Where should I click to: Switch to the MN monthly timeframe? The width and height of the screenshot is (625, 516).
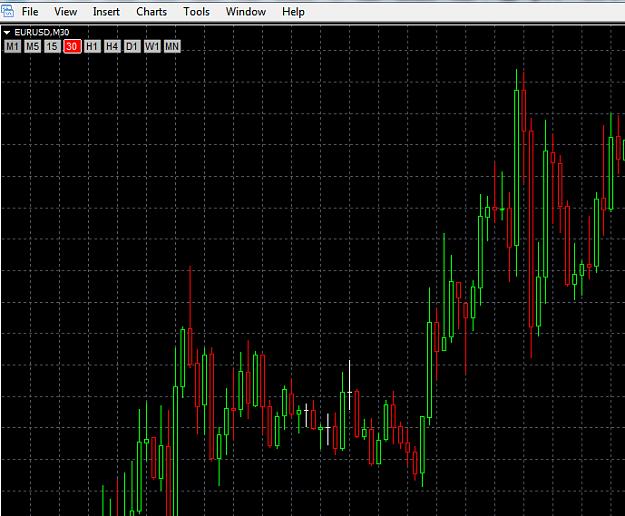click(x=172, y=47)
